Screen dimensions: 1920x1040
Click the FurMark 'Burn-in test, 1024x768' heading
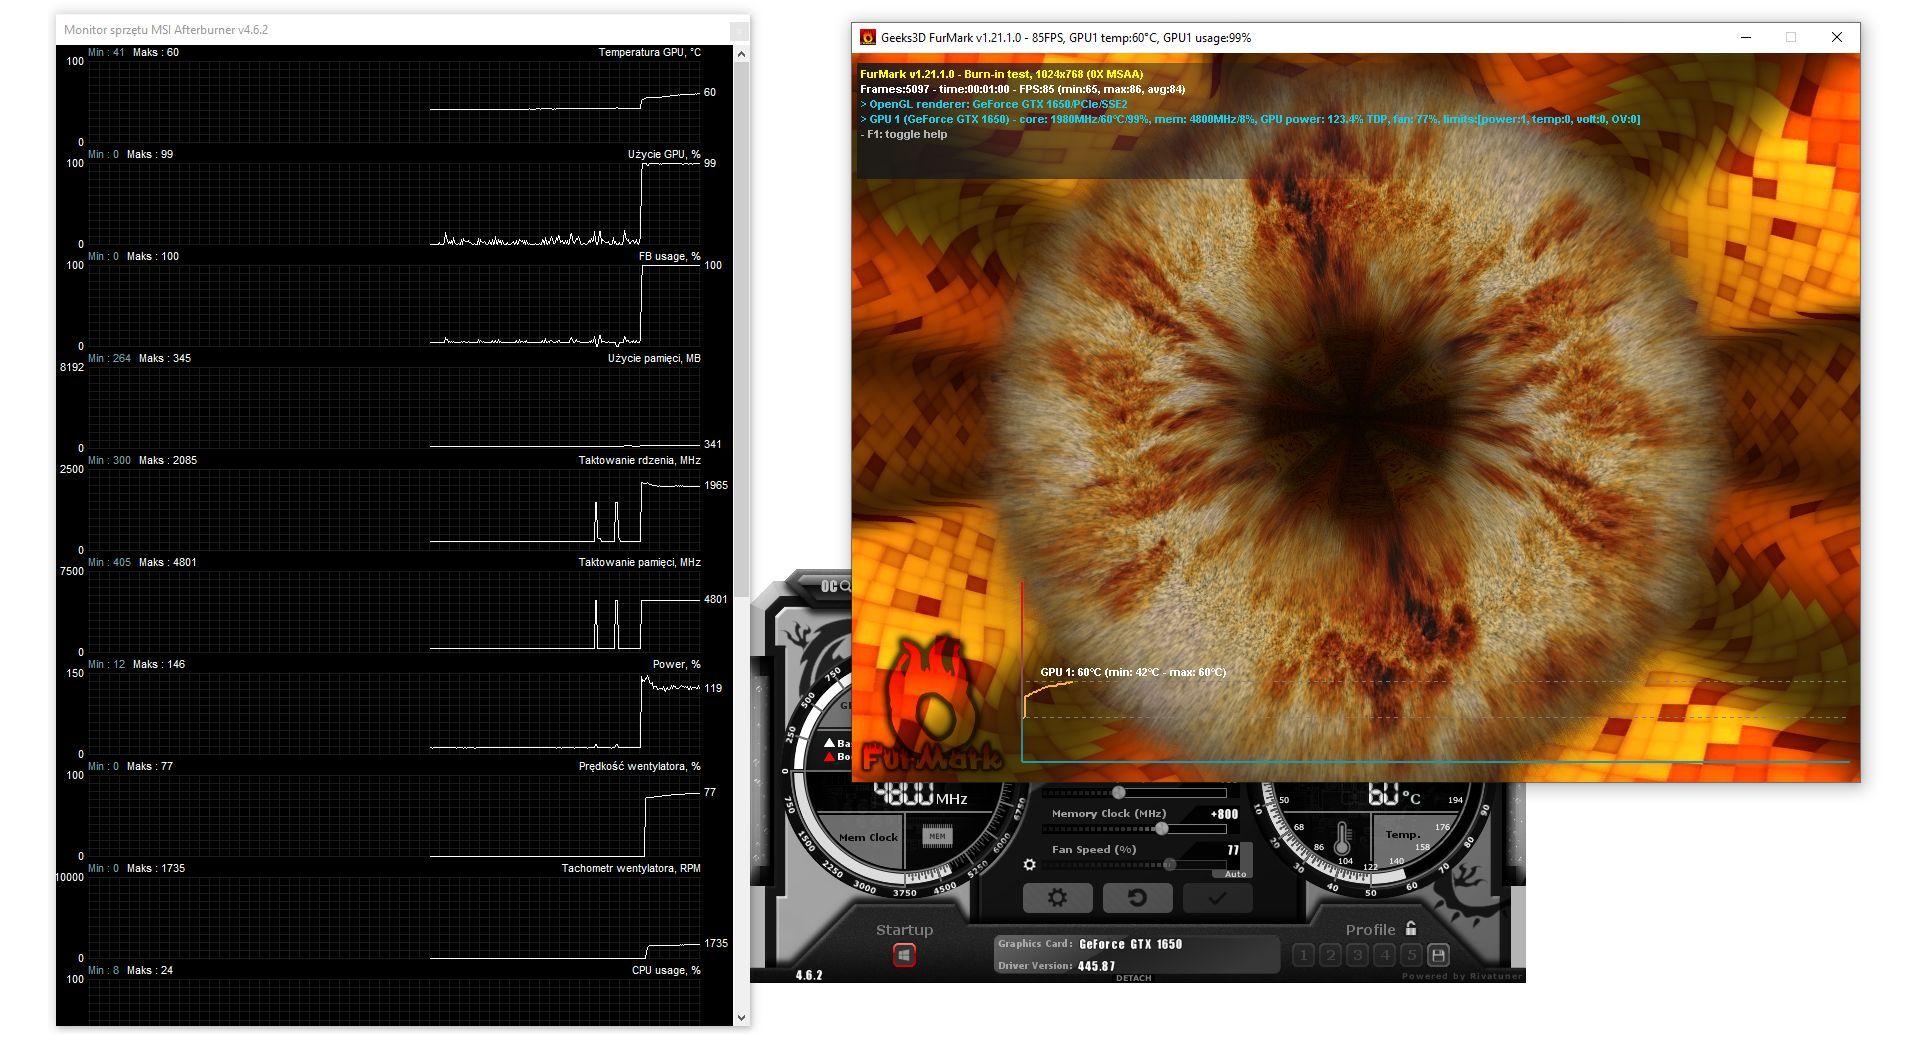pos(1001,74)
